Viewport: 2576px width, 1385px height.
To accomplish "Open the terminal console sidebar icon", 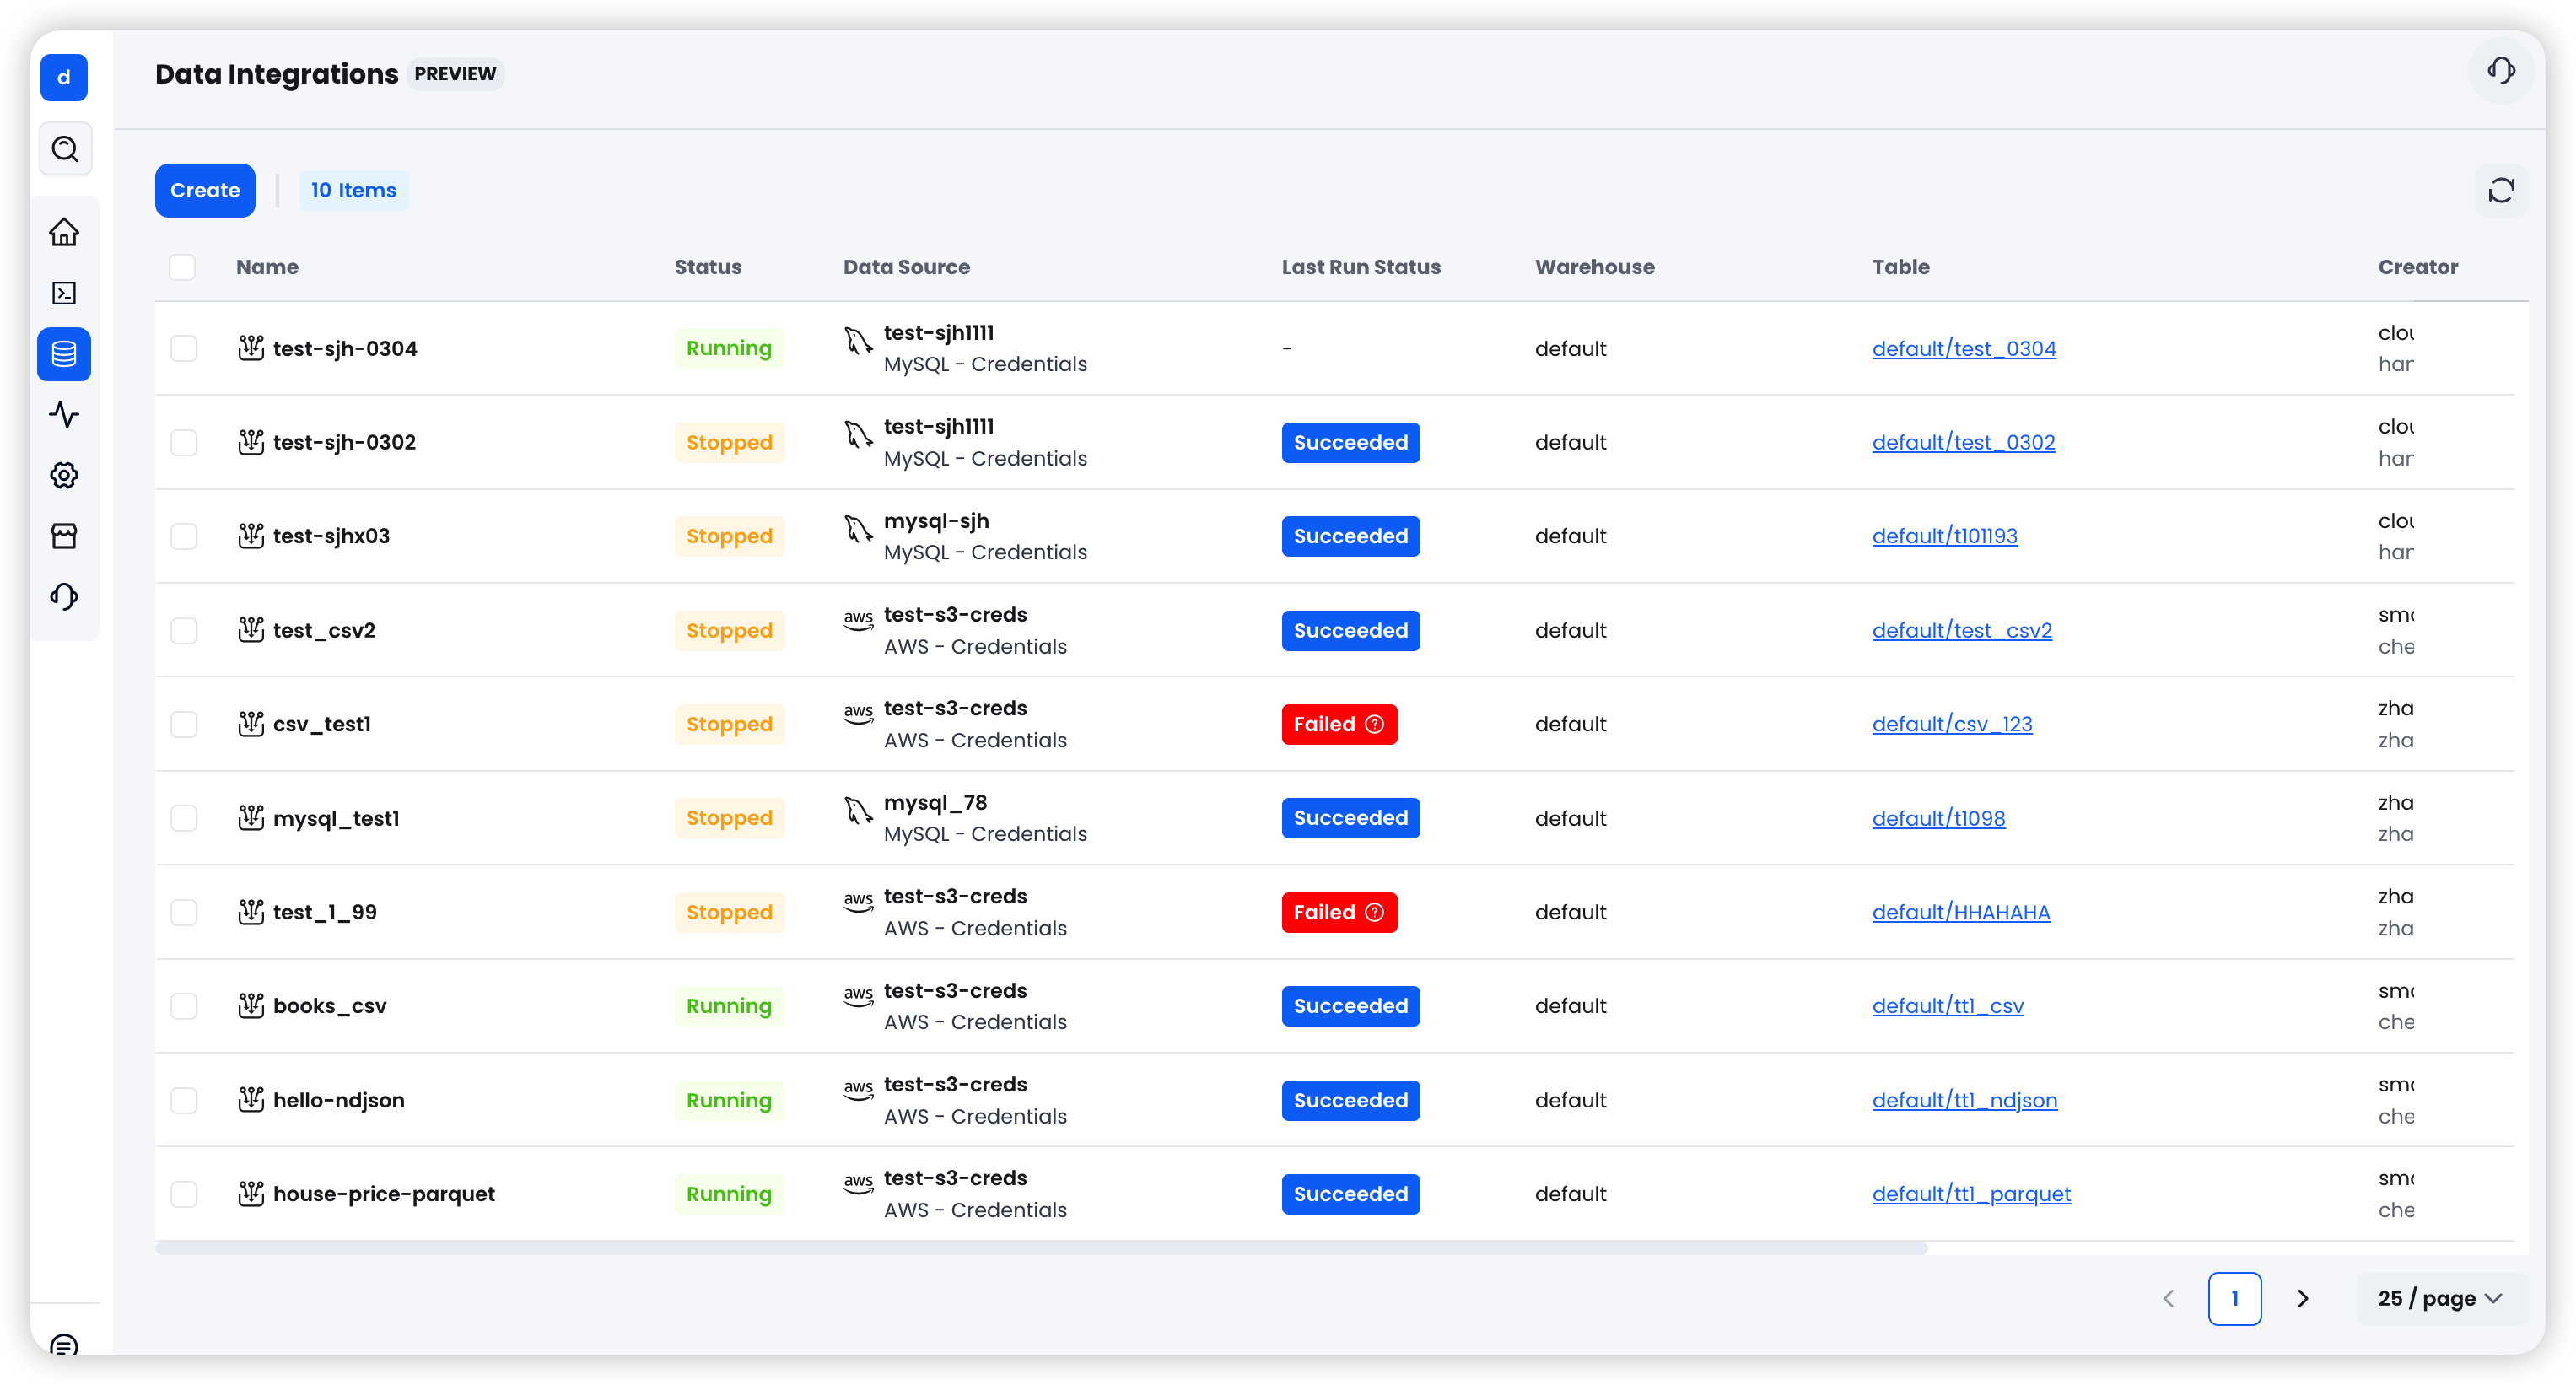I will point(64,293).
